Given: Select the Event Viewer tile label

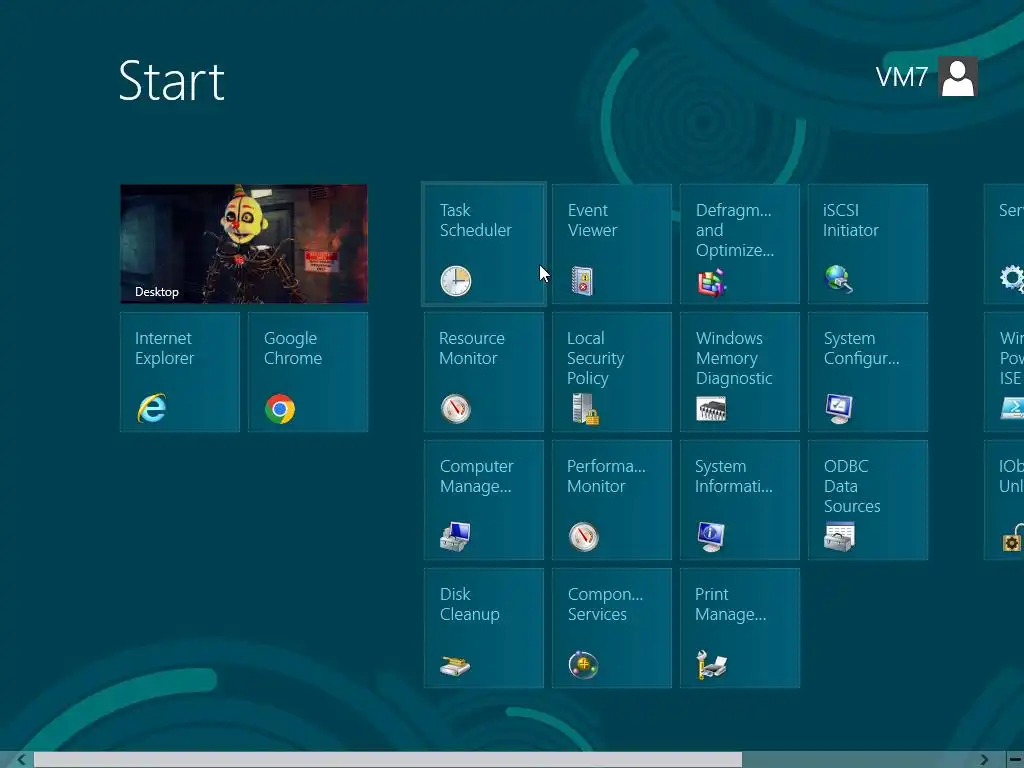Looking at the screenshot, I should (592, 220).
